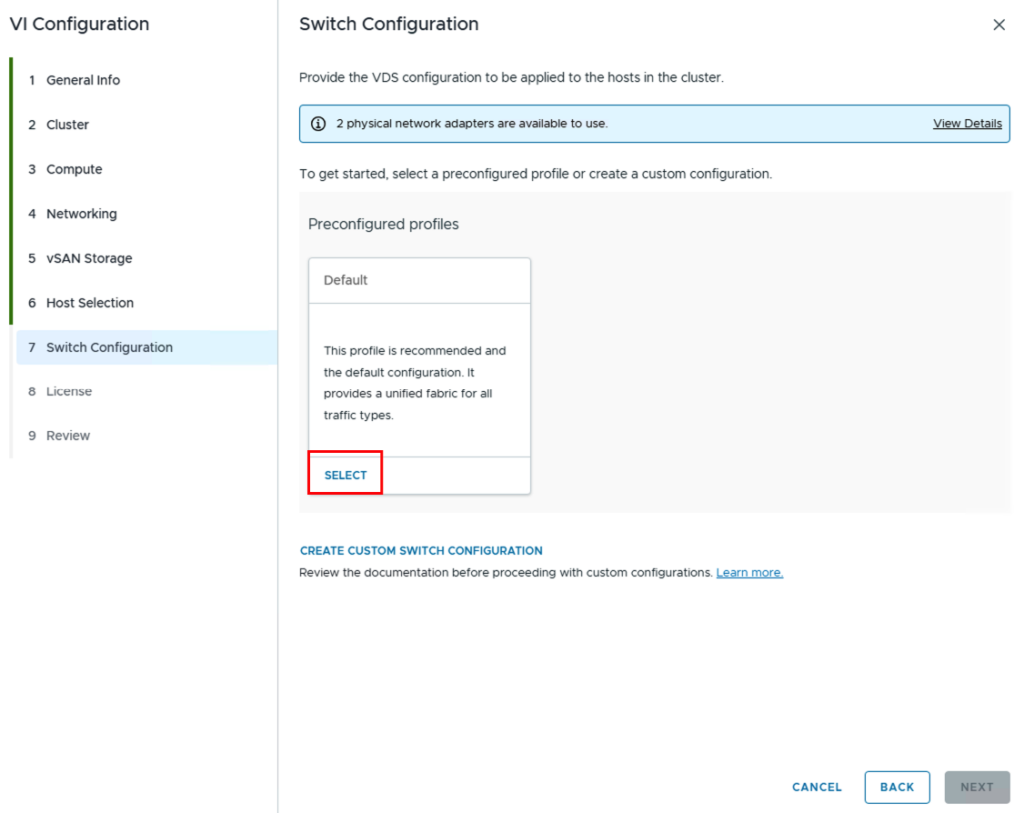Click the Default profile card header

pos(419,280)
